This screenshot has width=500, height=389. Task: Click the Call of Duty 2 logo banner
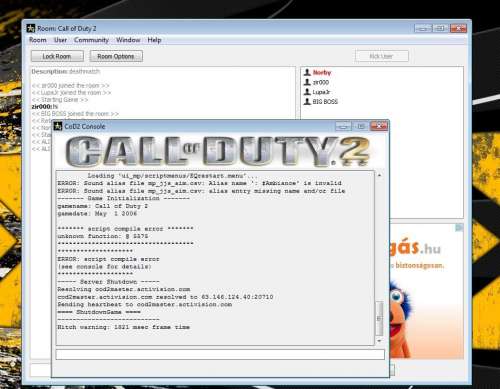[x=217, y=152]
